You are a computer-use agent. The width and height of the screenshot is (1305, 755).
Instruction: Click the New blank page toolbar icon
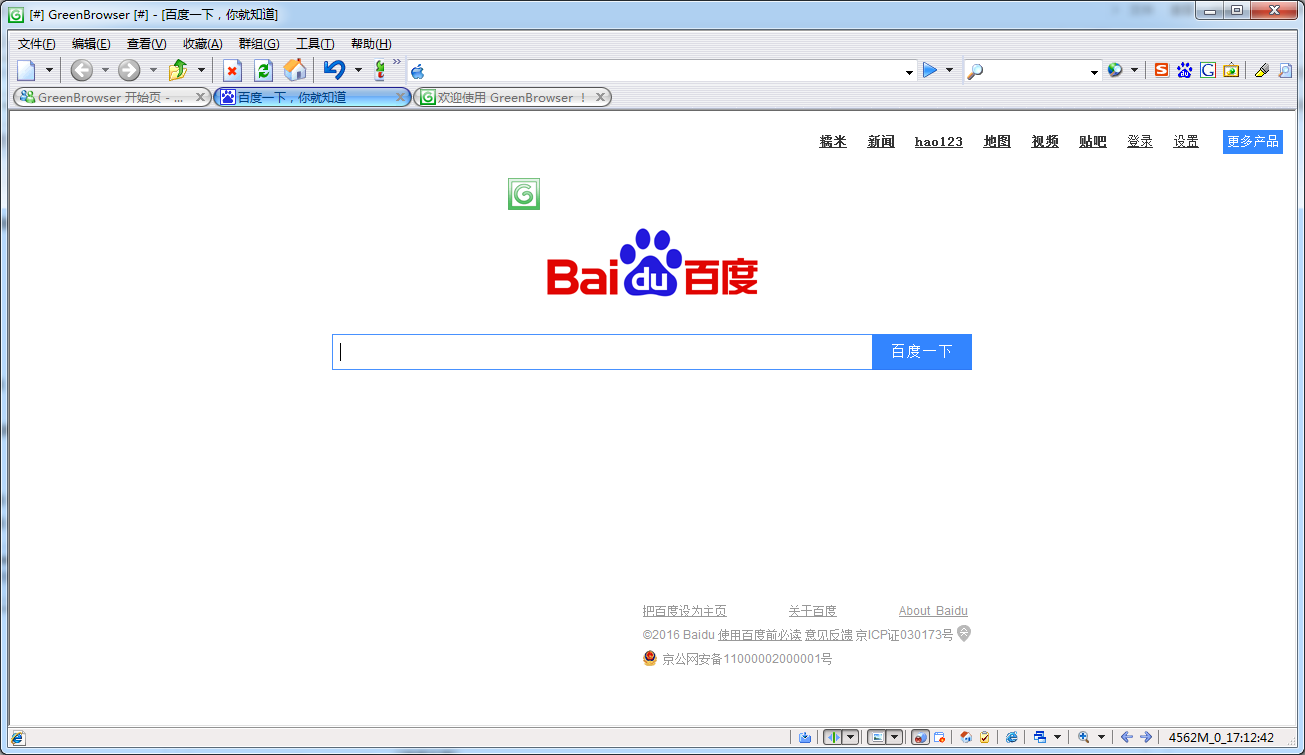click(x=26, y=70)
